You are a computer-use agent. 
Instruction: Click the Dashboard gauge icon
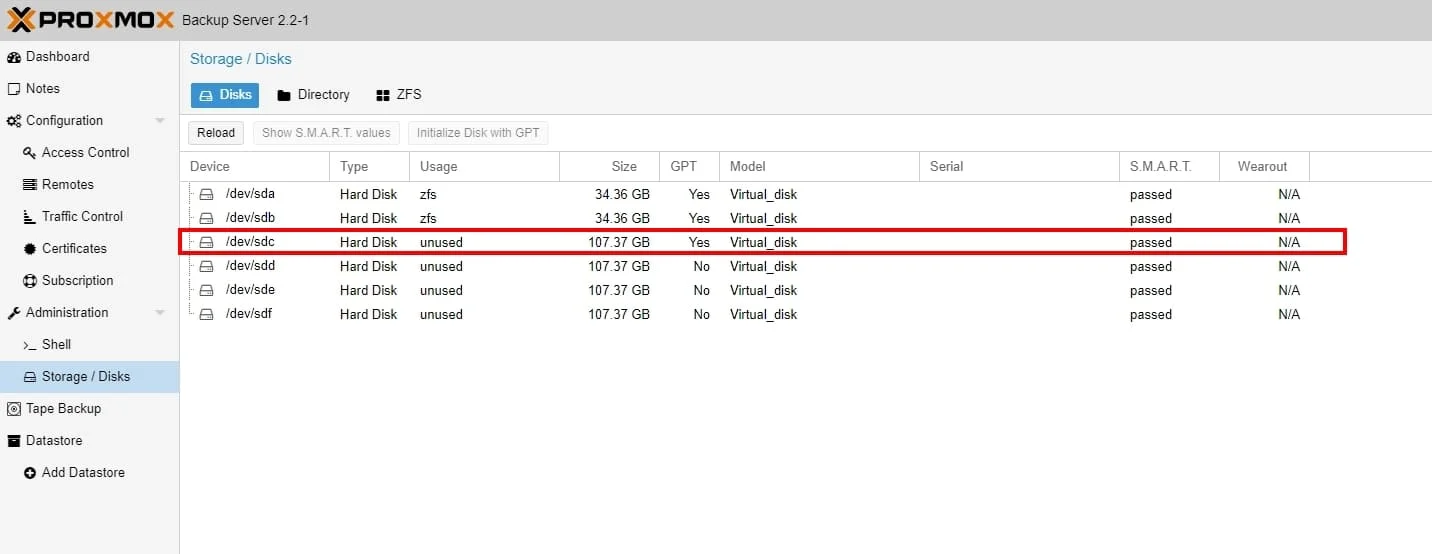(x=14, y=57)
